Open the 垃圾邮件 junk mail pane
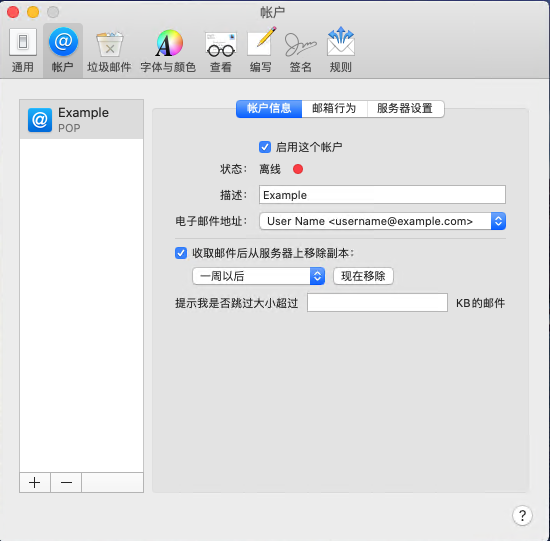 pyautogui.click(x=109, y=51)
